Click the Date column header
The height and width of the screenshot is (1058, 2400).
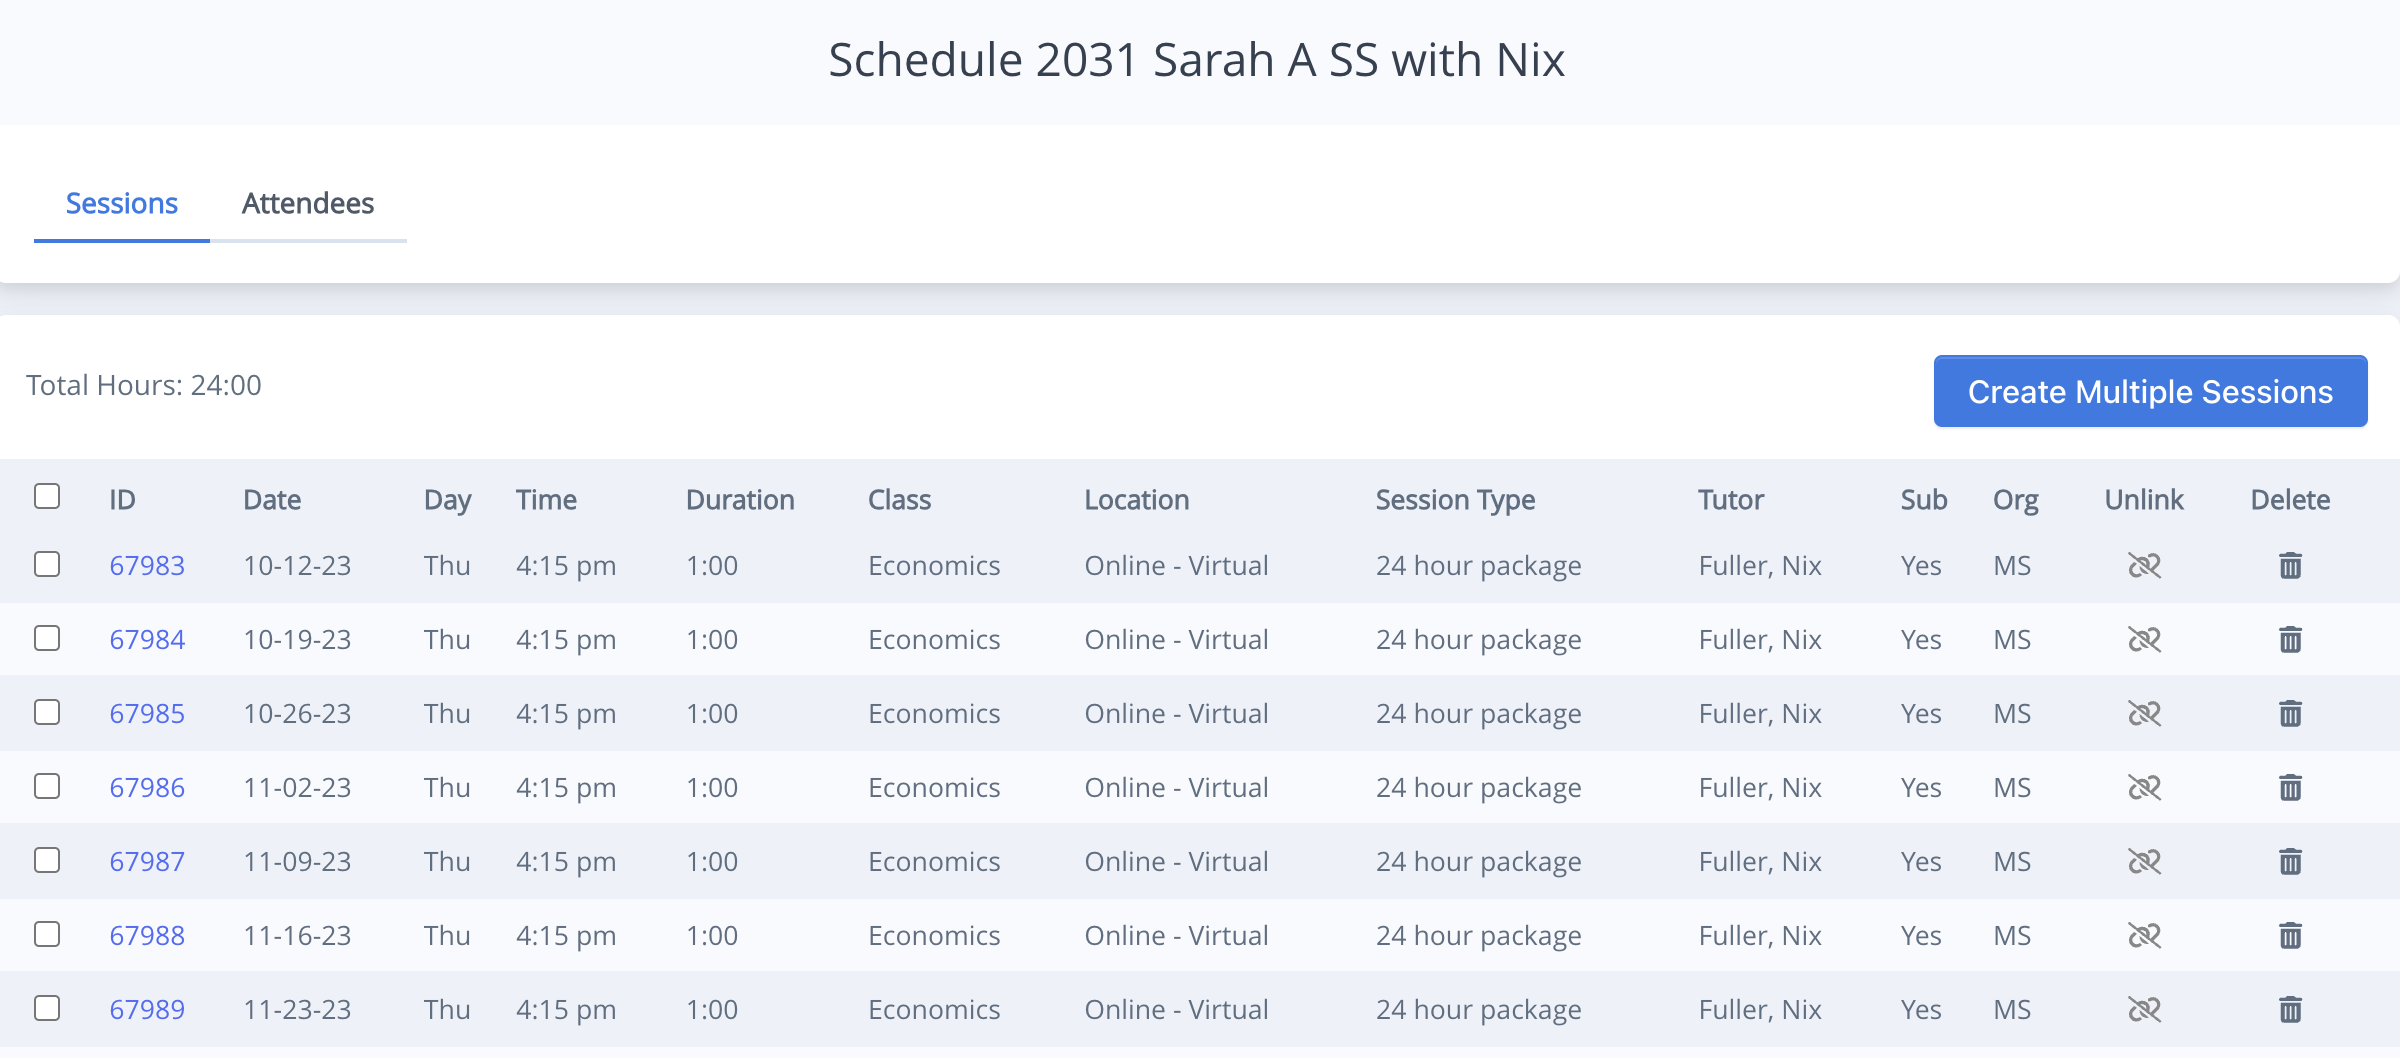point(271,499)
